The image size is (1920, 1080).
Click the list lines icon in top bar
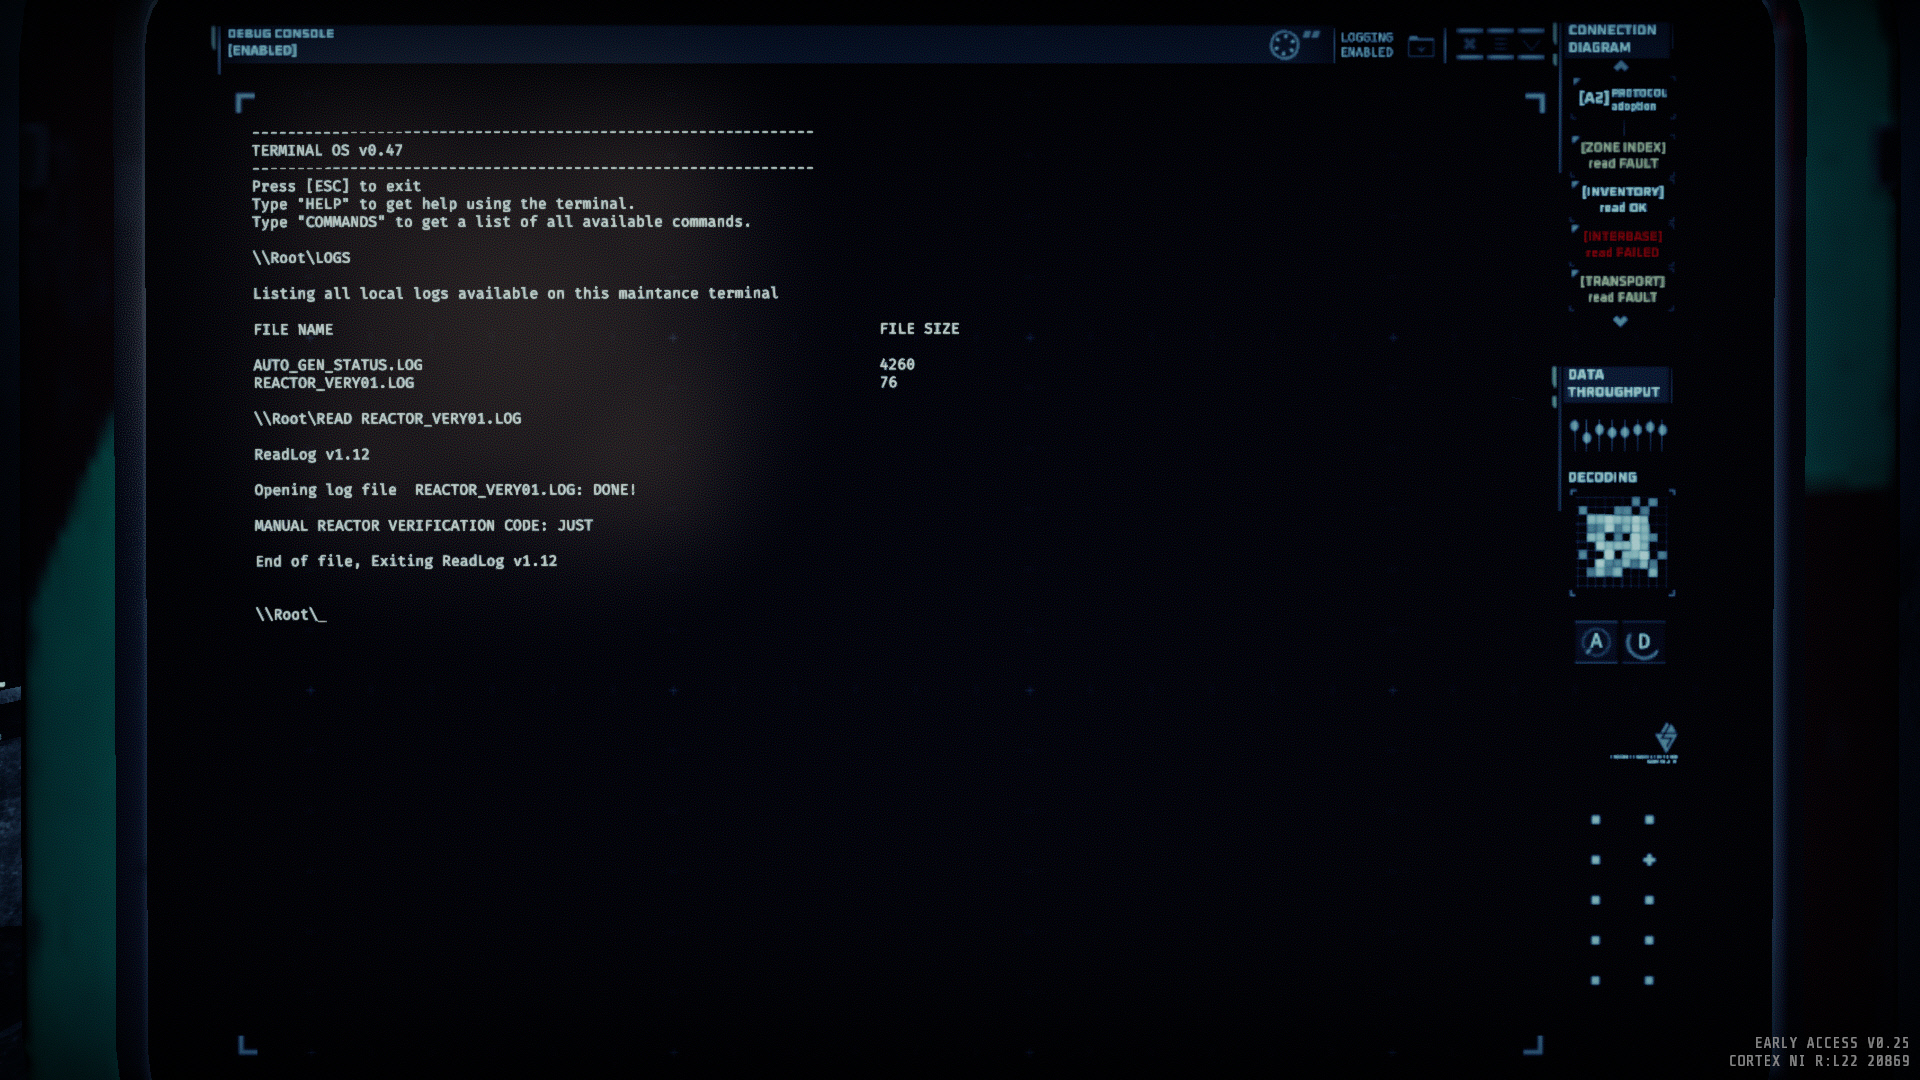pyautogui.click(x=1500, y=45)
